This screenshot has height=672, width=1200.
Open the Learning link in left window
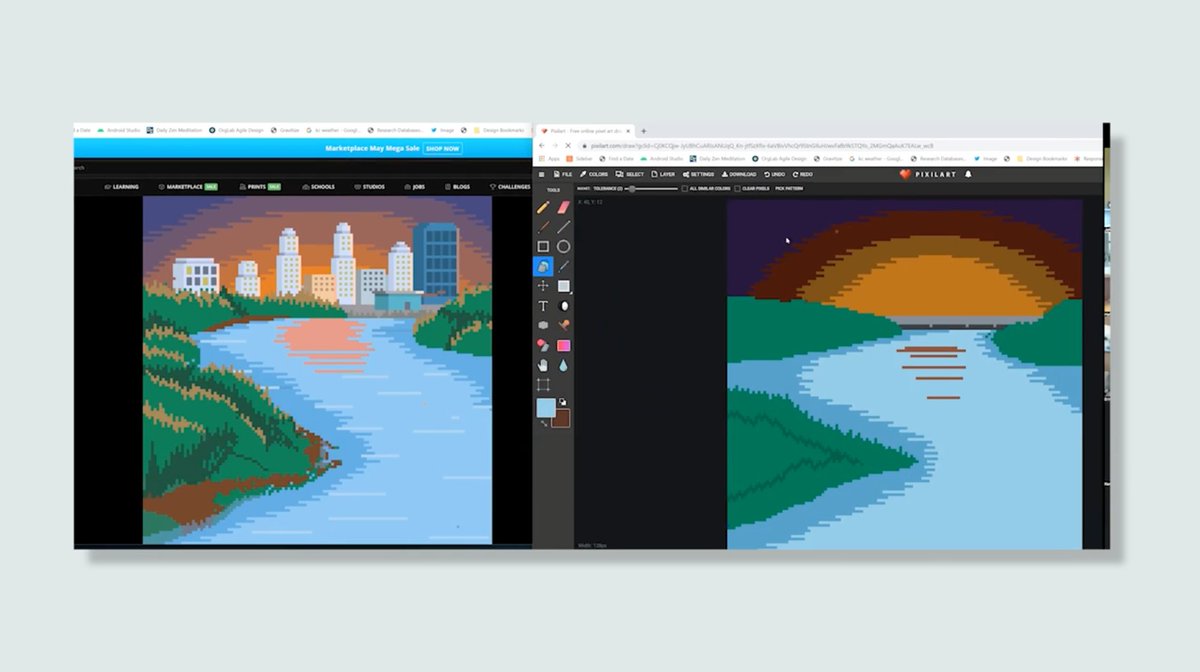122,186
